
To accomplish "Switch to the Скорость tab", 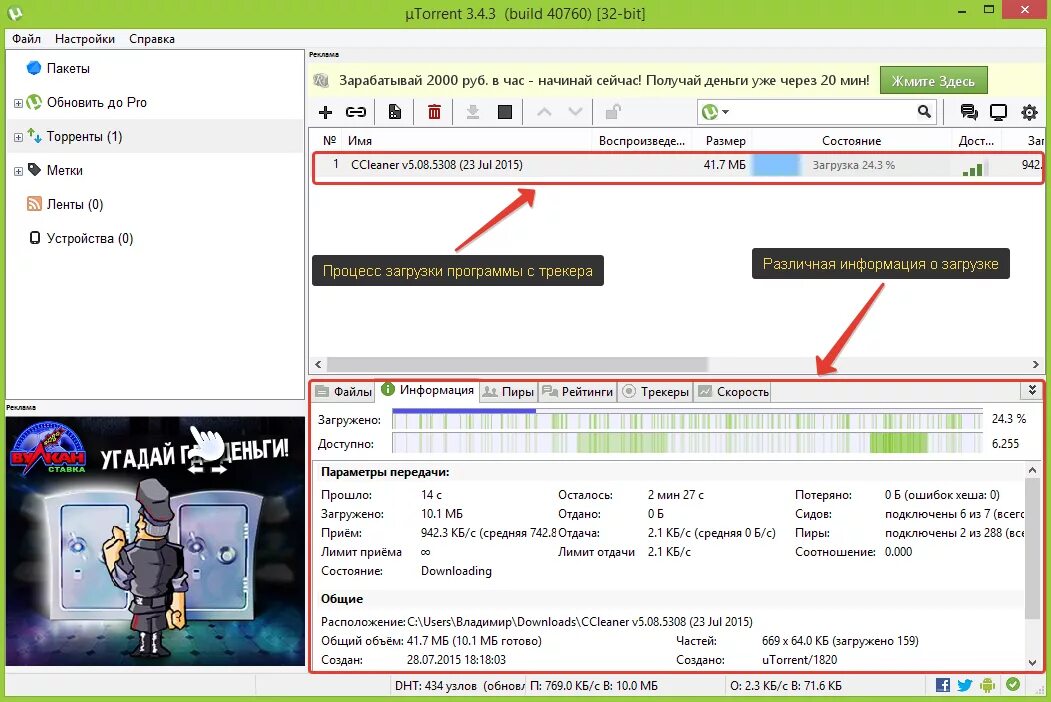I will coord(733,392).
